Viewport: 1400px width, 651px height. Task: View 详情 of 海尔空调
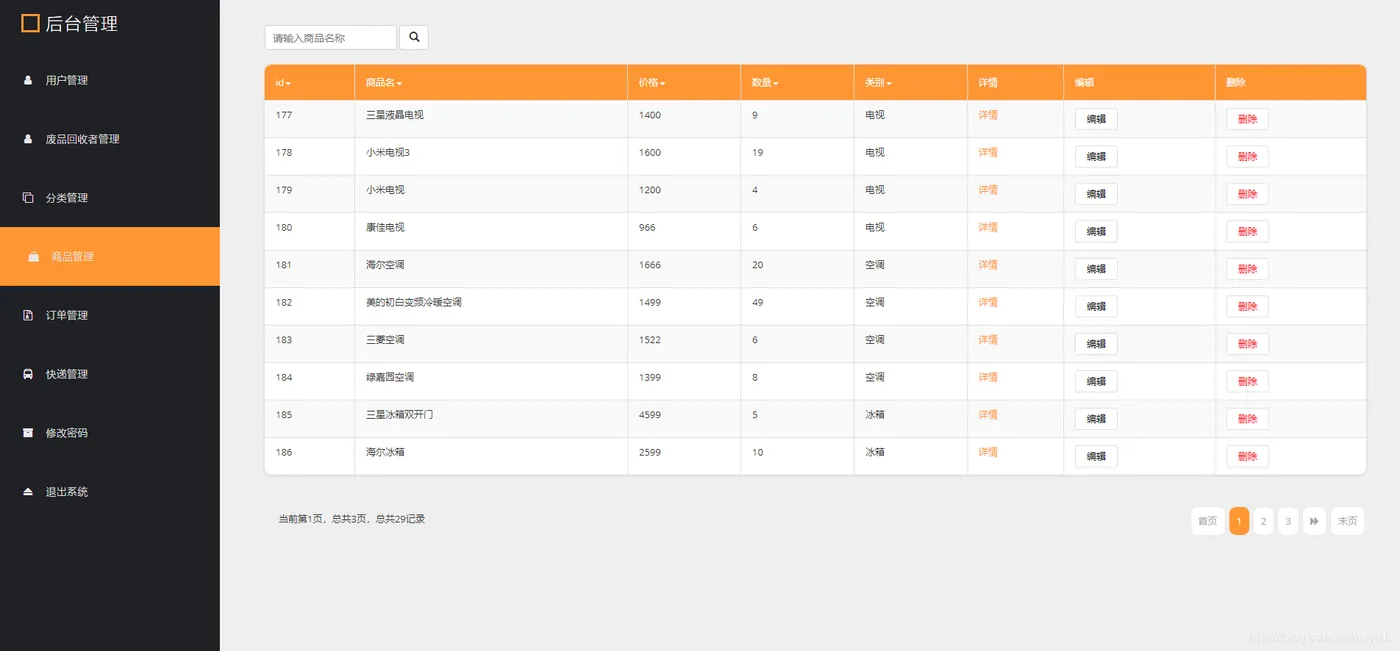click(988, 265)
